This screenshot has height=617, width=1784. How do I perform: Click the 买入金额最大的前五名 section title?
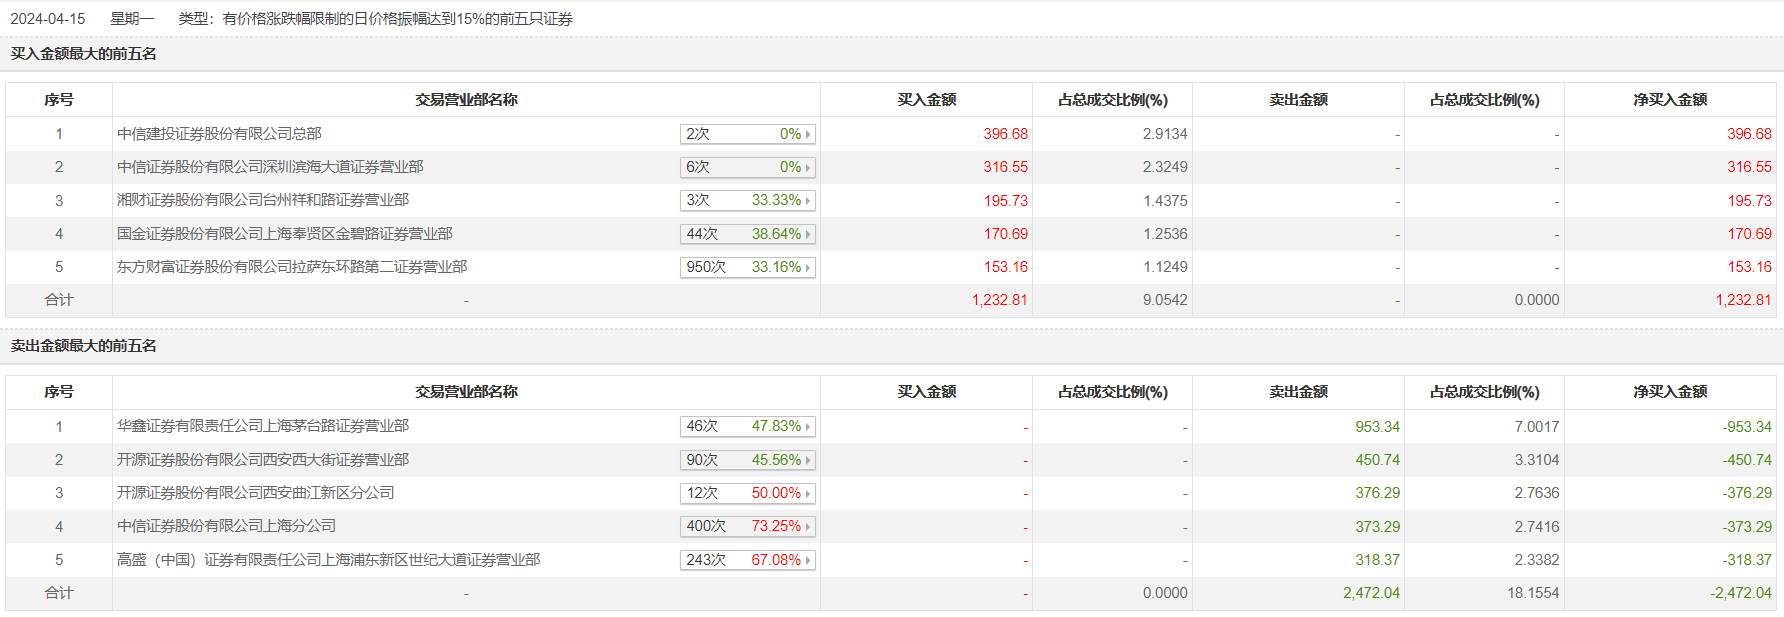point(84,54)
